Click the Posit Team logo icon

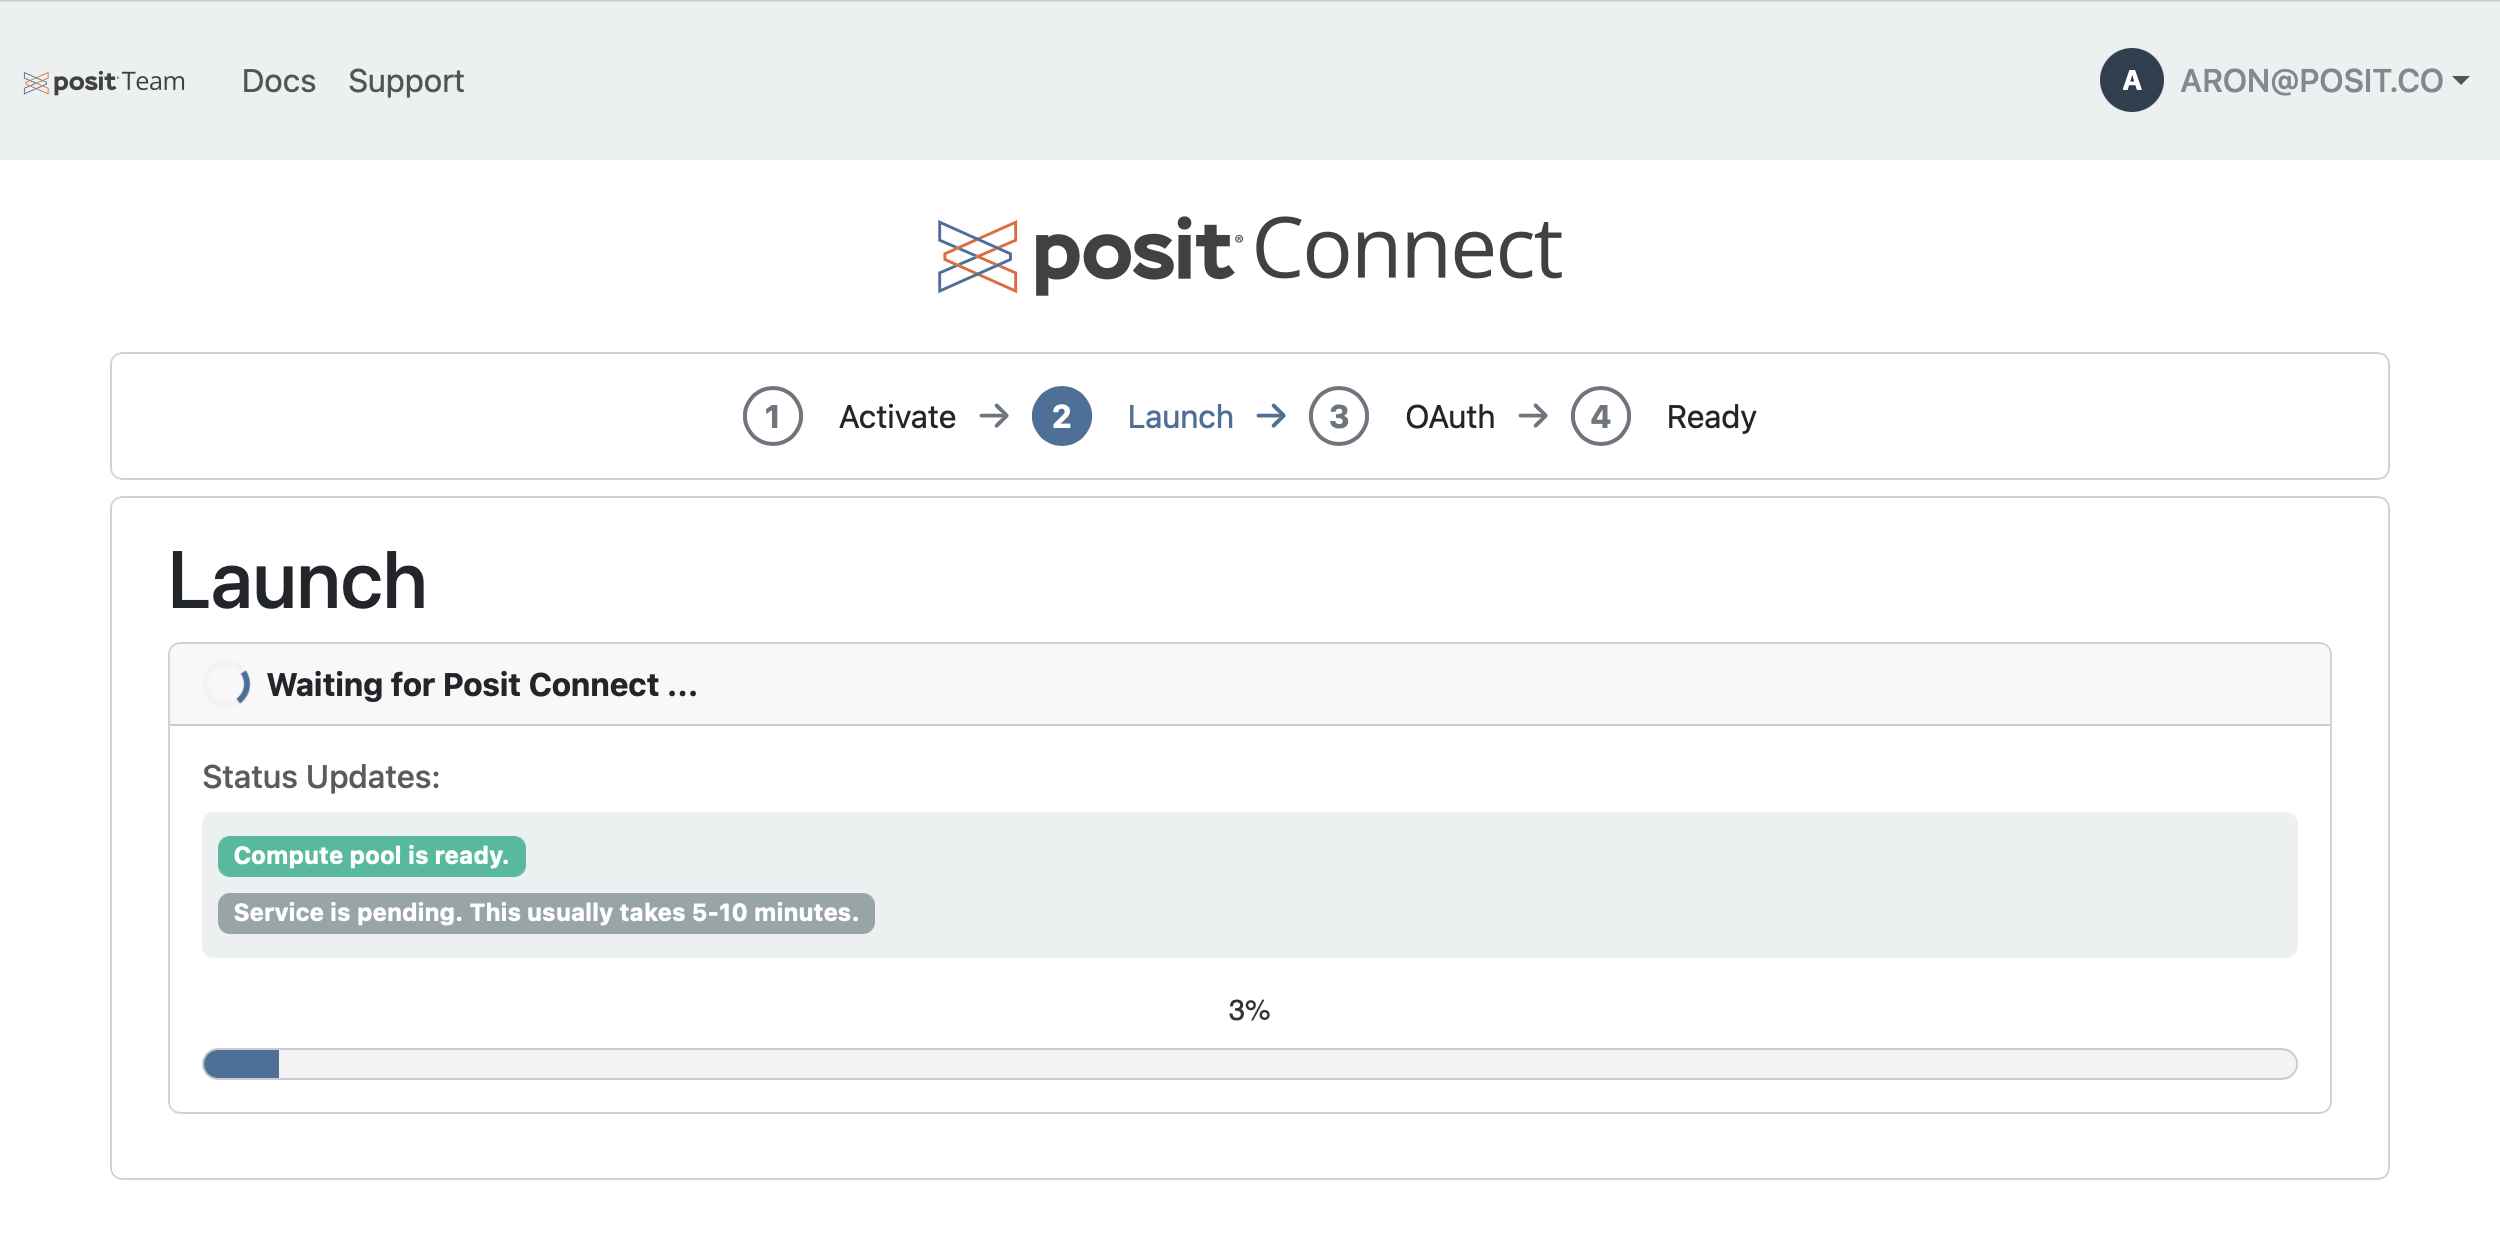36,82
